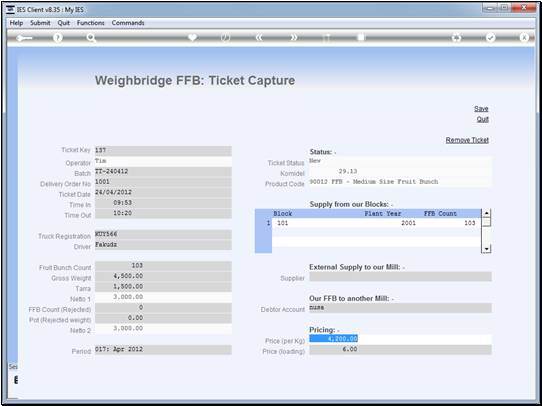Open the Commands menu
The width and height of the screenshot is (542, 406).
[x=128, y=23]
